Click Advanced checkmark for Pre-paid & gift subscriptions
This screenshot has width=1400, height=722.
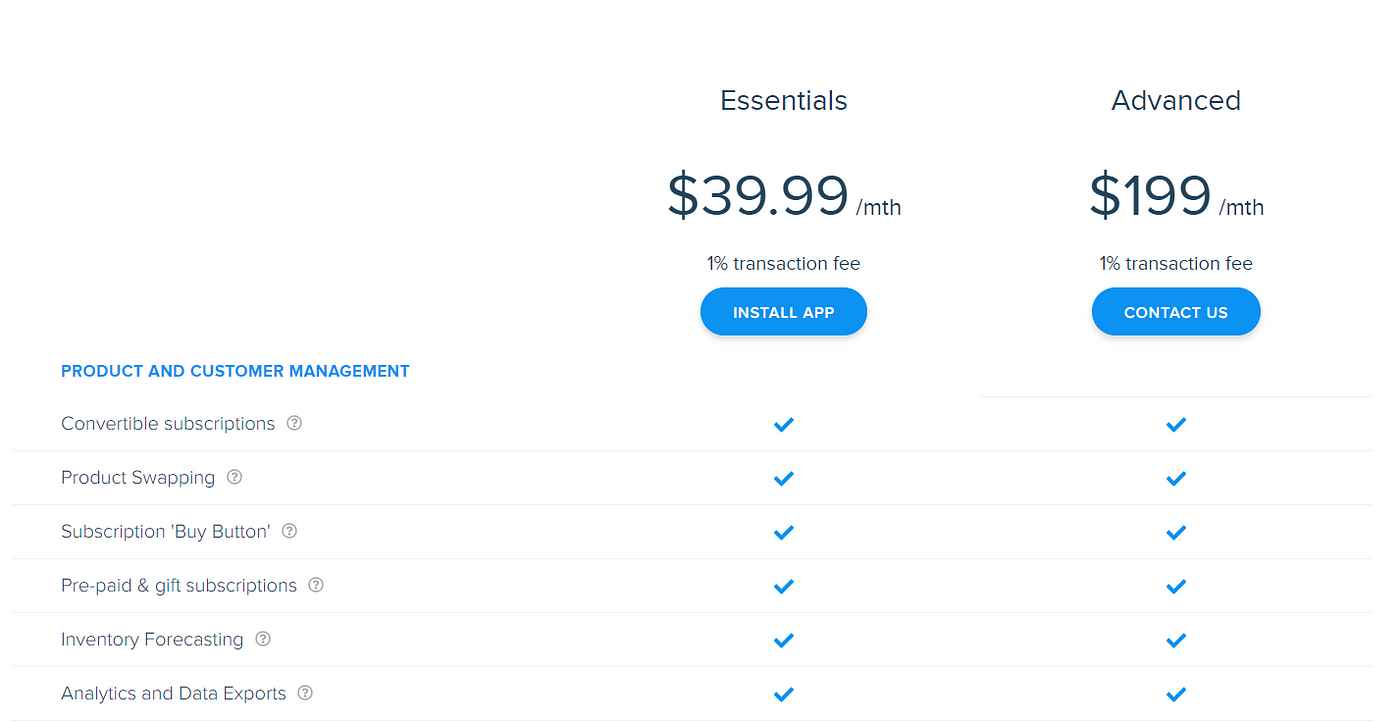click(1176, 586)
